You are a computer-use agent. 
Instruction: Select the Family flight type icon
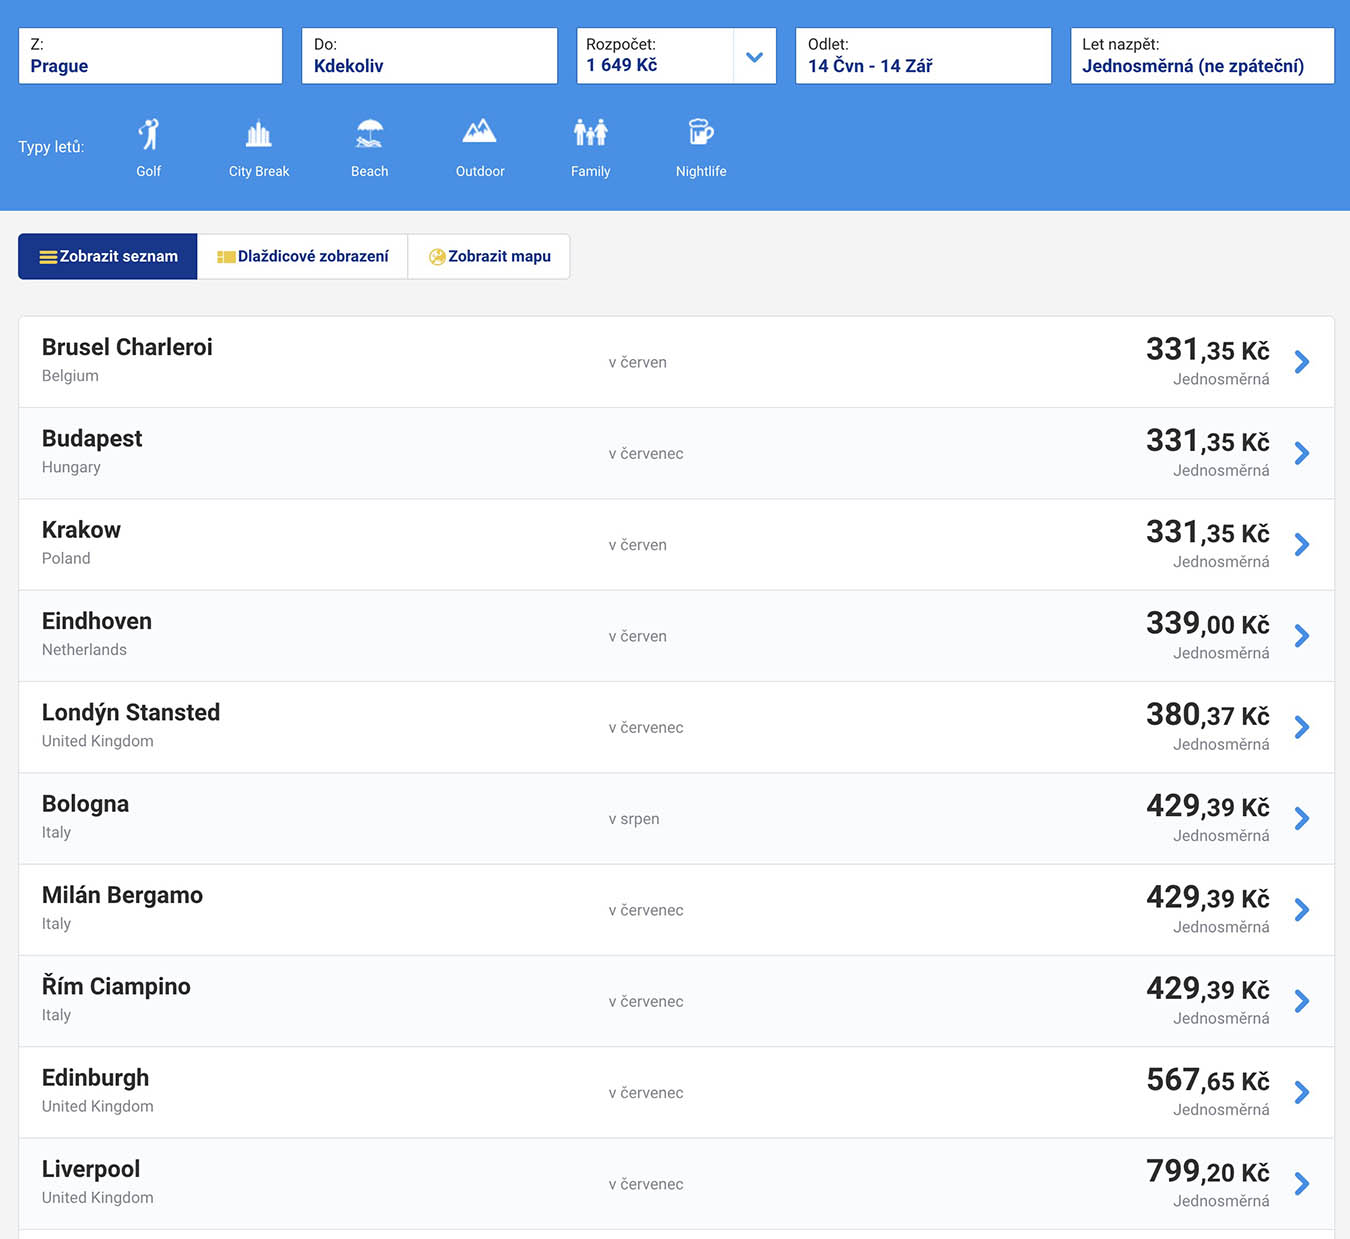tap(591, 132)
